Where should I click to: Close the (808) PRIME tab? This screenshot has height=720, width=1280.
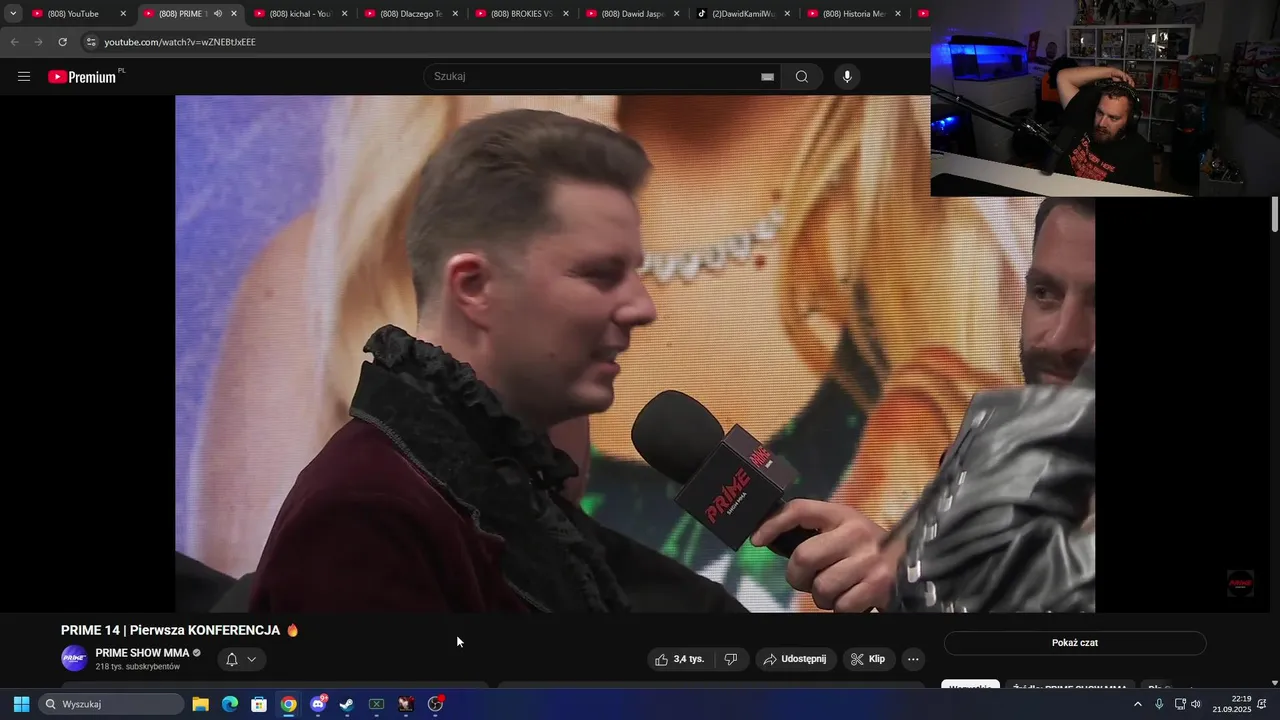234,14
